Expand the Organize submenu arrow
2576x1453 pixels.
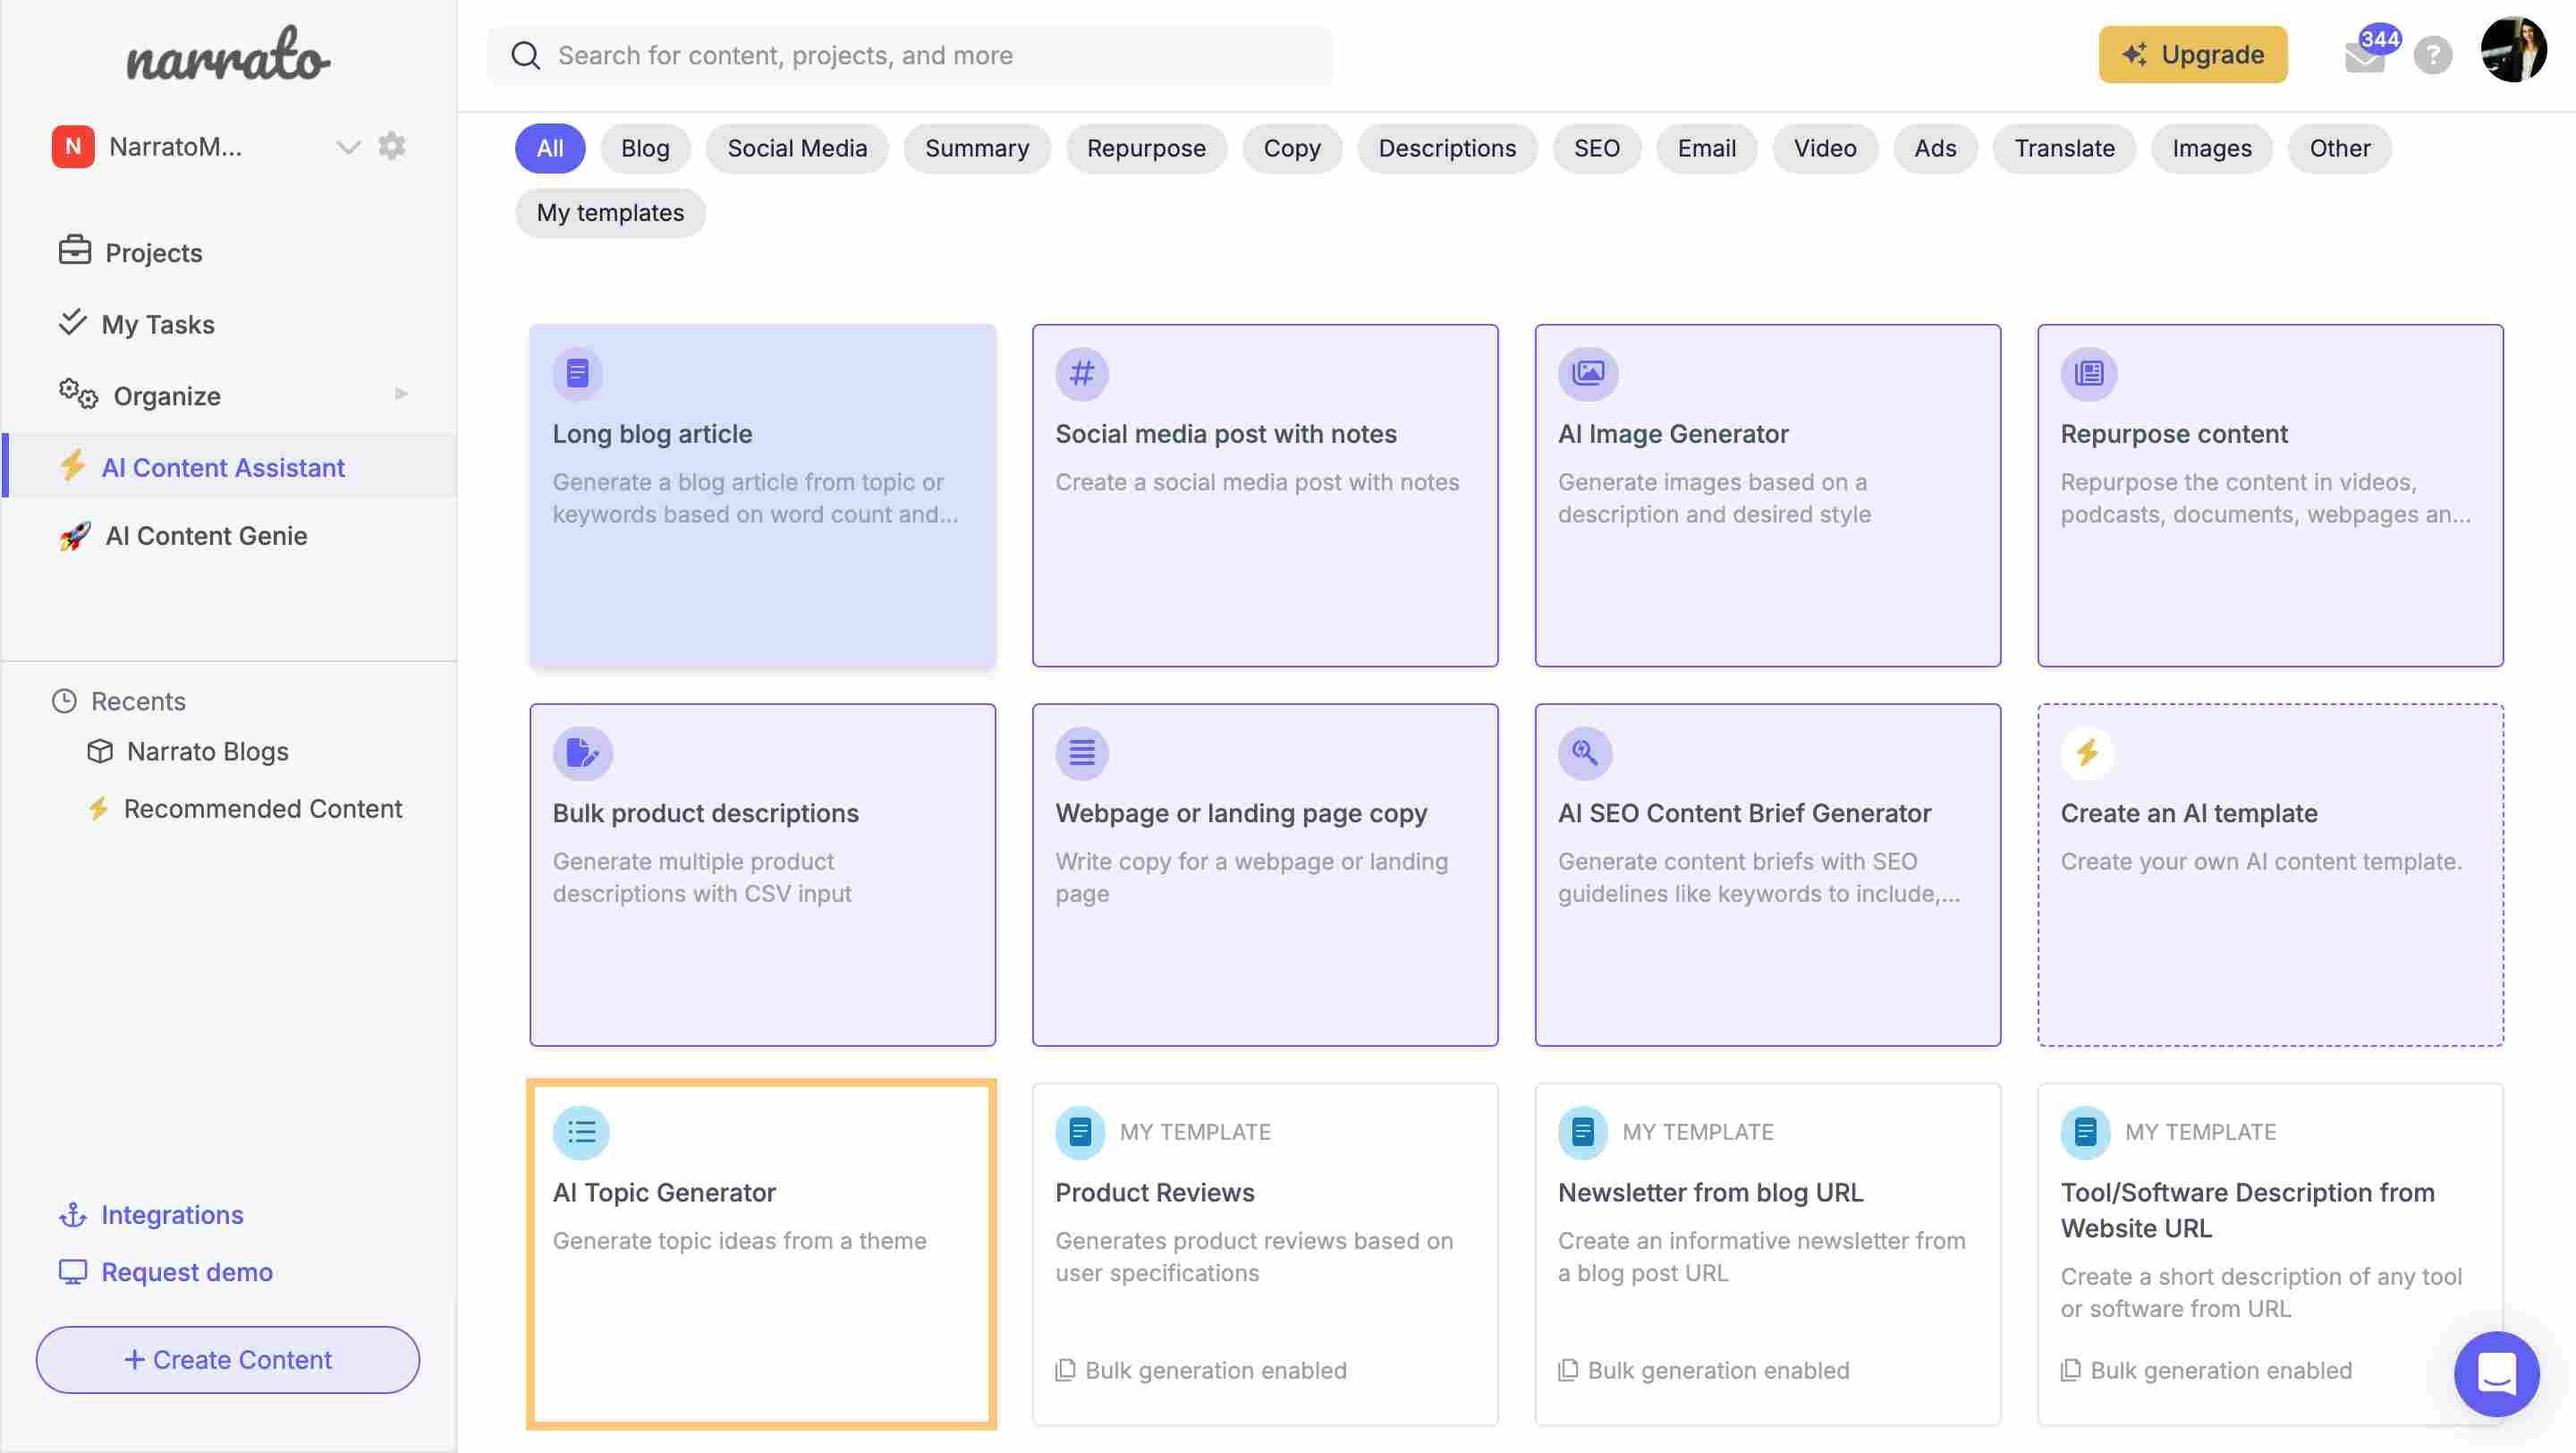[x=401, y=394]
